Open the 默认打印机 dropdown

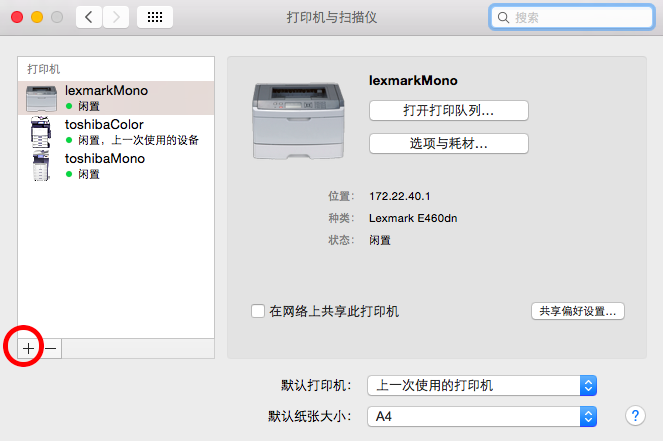click(482, 385)
